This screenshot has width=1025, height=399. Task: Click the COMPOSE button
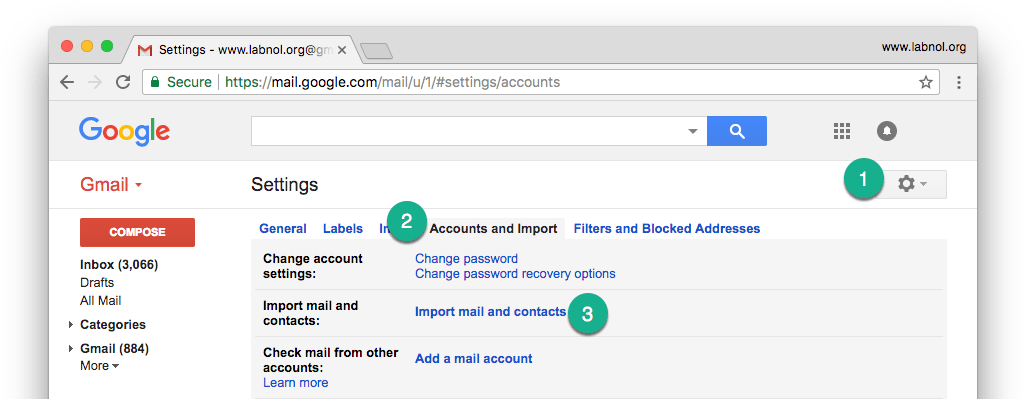[137, 232]
